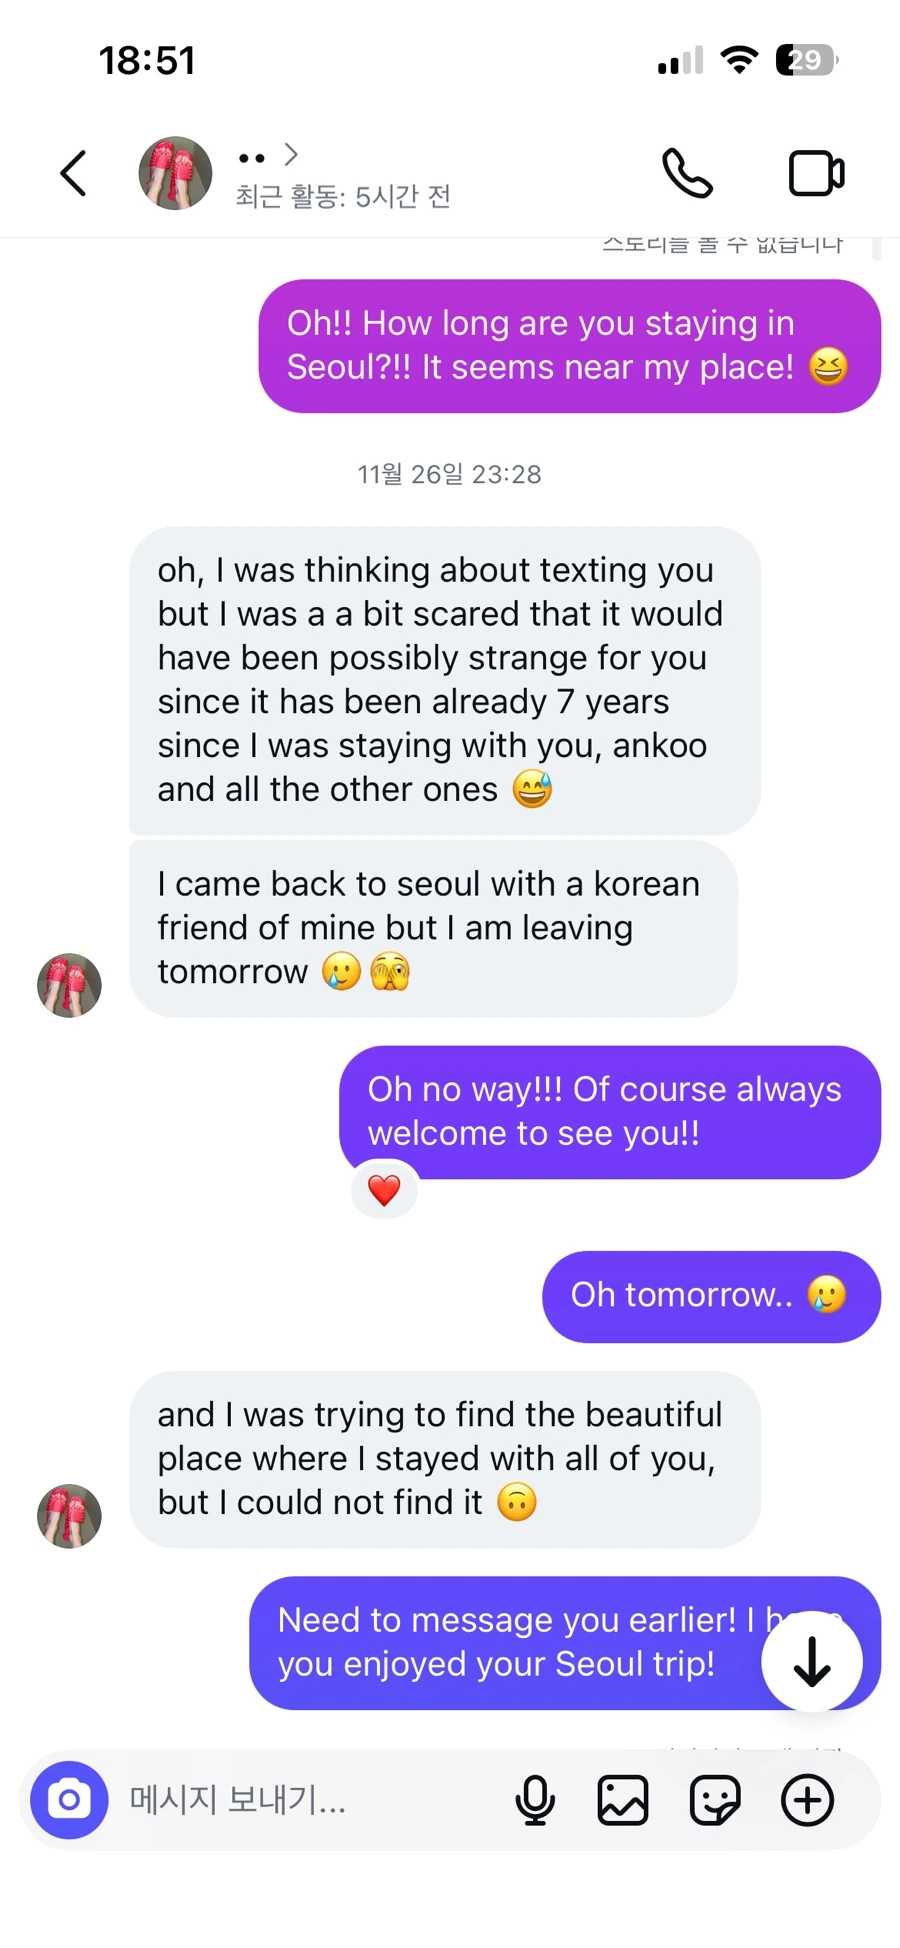Image resolution: width=900 pixels, height=1948 pixels.
Task: Open the camera using blue camera button
Action: click(x=69, y=1800)
